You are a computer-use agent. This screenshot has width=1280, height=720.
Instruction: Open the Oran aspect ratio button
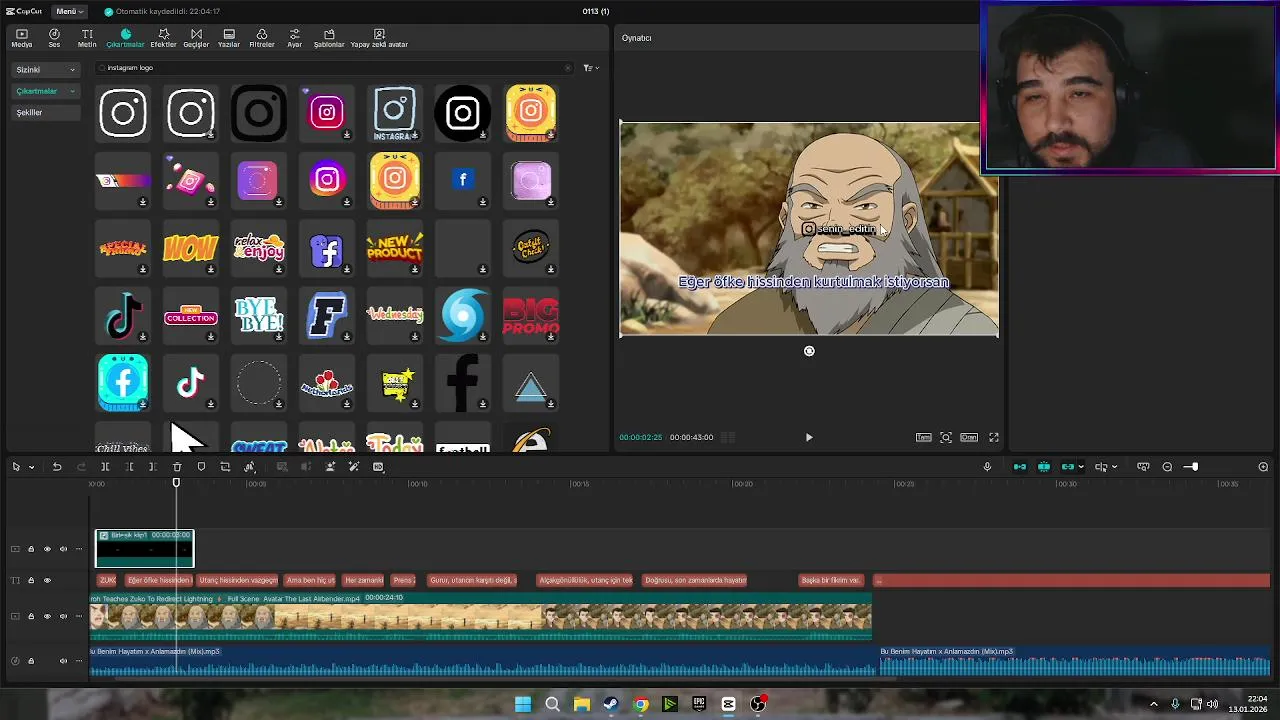coord(969,437)
